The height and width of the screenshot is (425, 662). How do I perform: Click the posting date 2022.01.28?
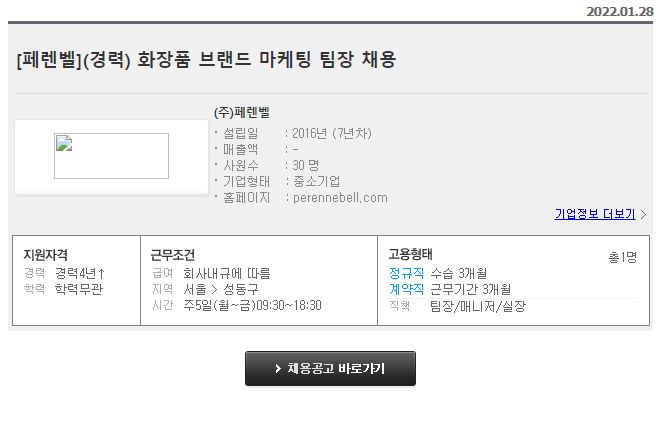[618, 11]
